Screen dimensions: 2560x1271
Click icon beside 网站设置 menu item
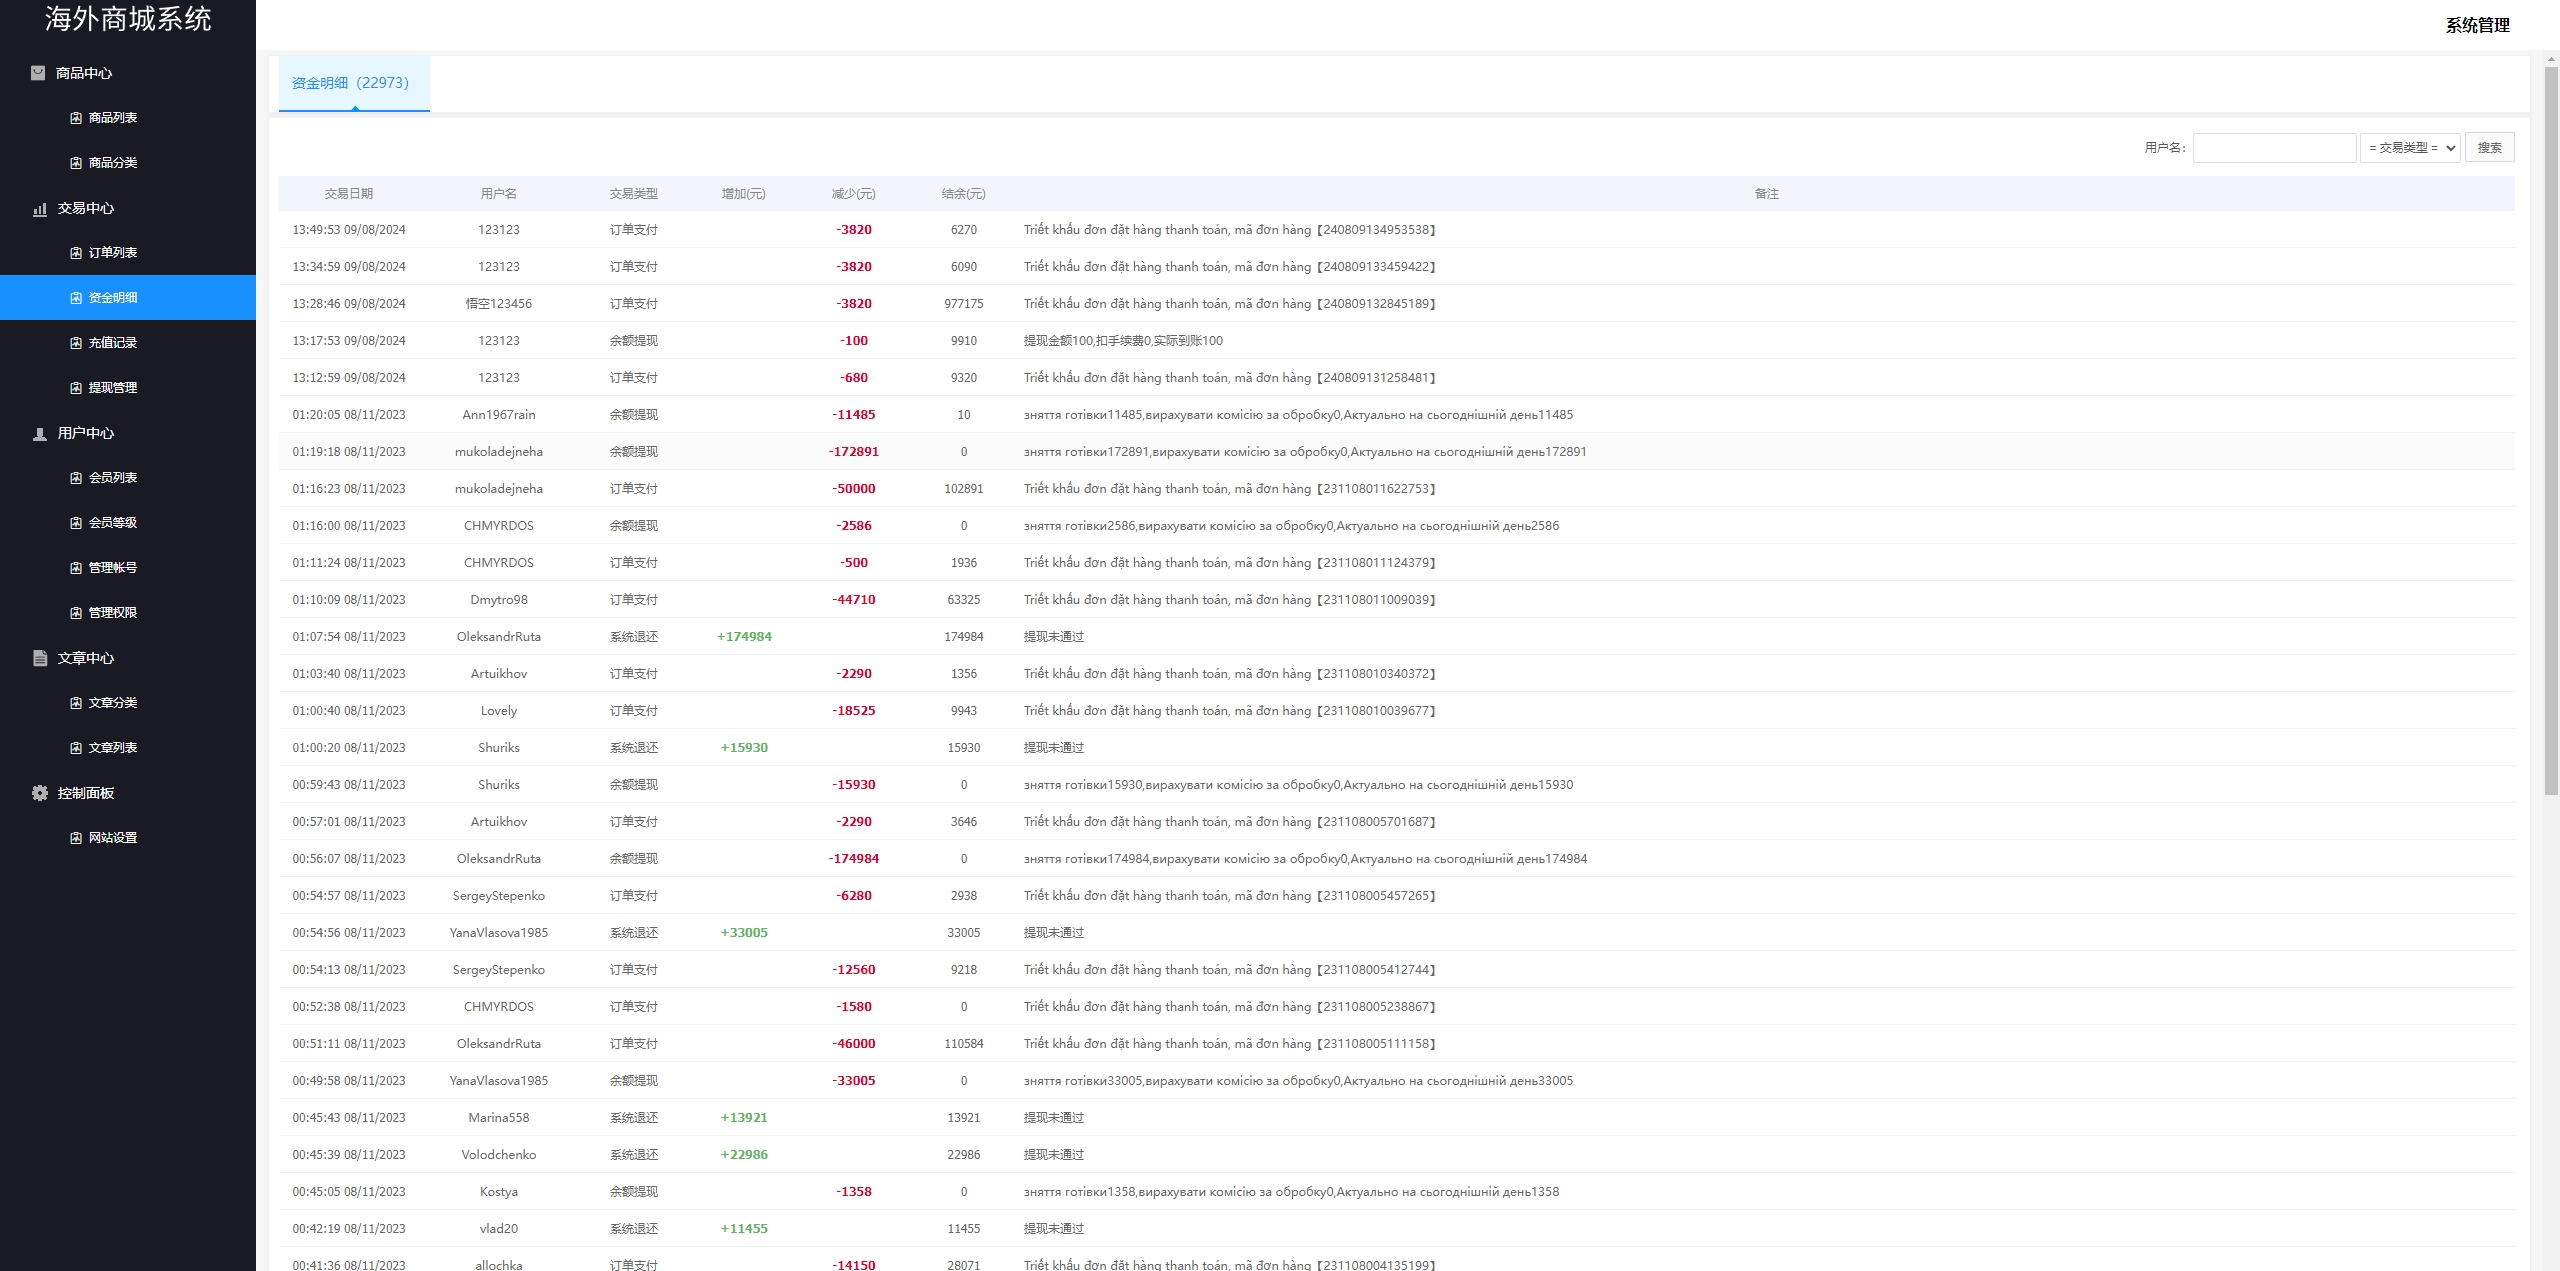(x=76, y=838)
